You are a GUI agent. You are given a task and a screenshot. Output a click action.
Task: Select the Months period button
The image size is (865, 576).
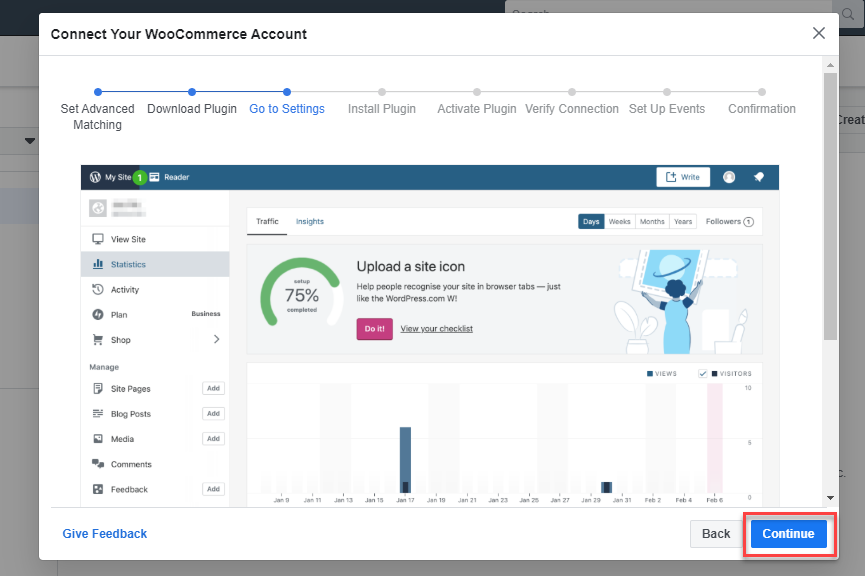coord(652,221)
